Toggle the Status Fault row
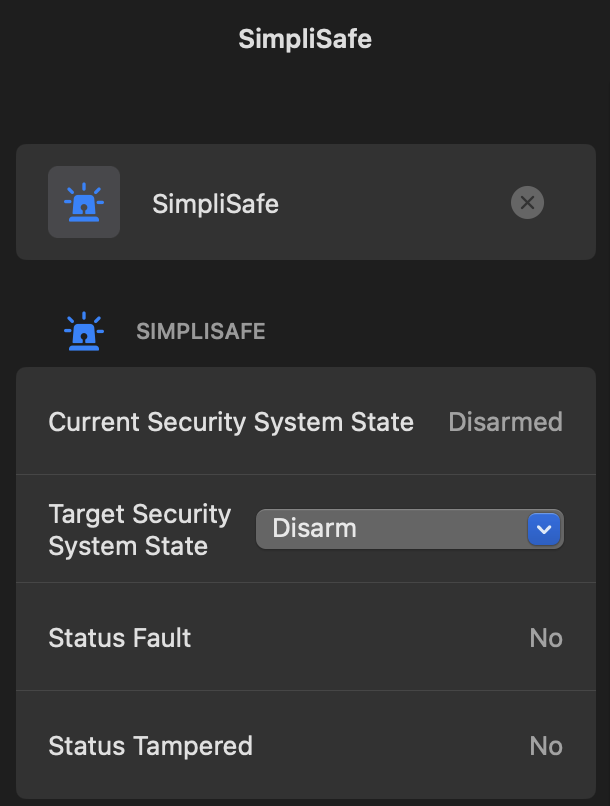Image resolution: width=610 pixels, height=806 pixels. click(x=120, y=637)
